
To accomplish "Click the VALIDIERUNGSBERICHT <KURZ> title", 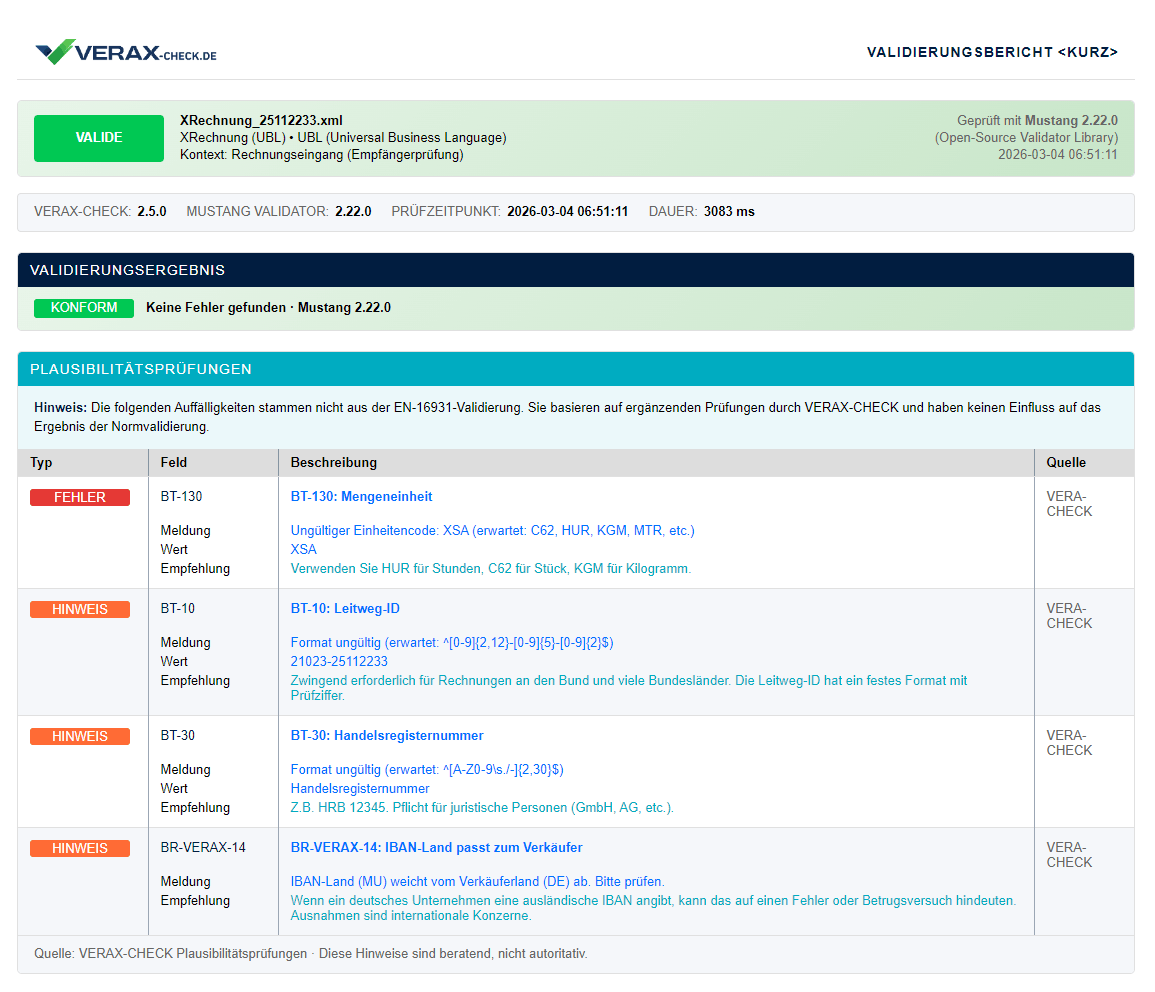I will tap(992, 52).
